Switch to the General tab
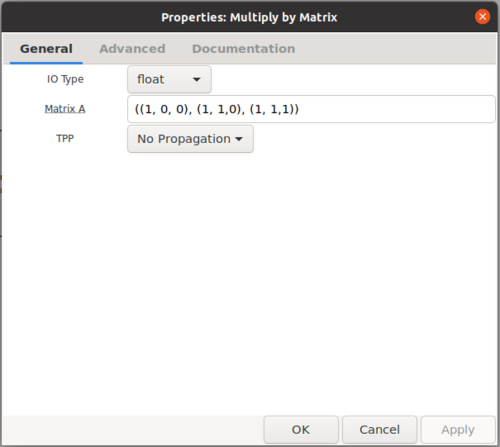Screen dimensions: 500x447 coord(46,49)
